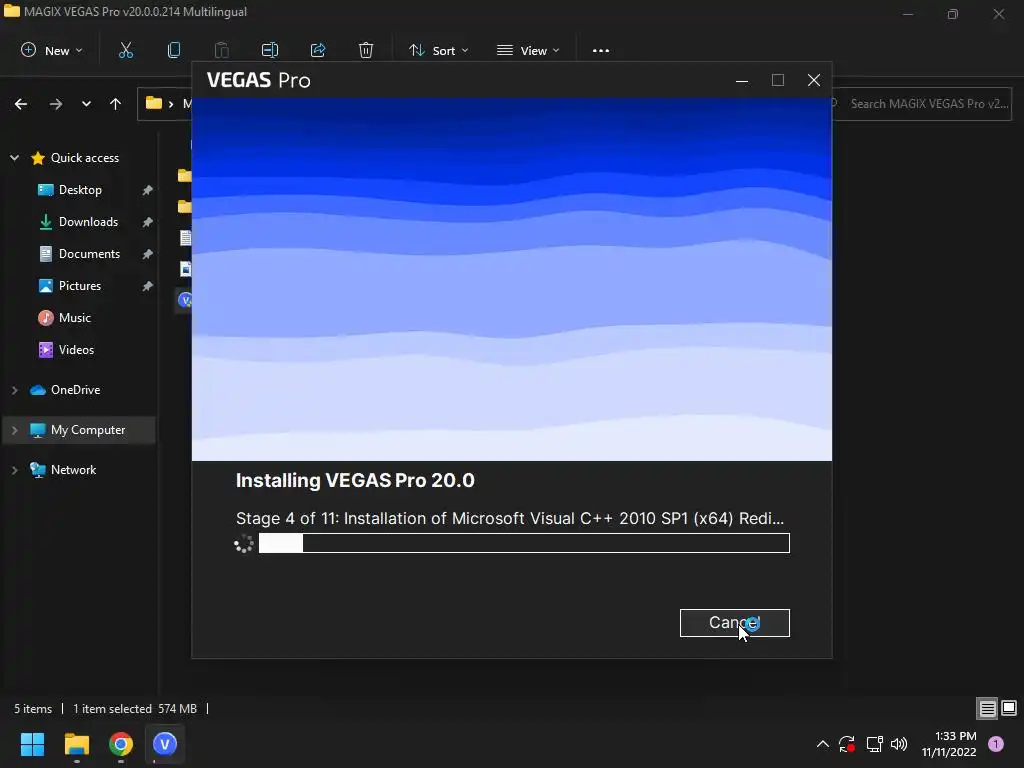Expand the OneDrive tree node
1024x768 pixels.
coord(14,390)
